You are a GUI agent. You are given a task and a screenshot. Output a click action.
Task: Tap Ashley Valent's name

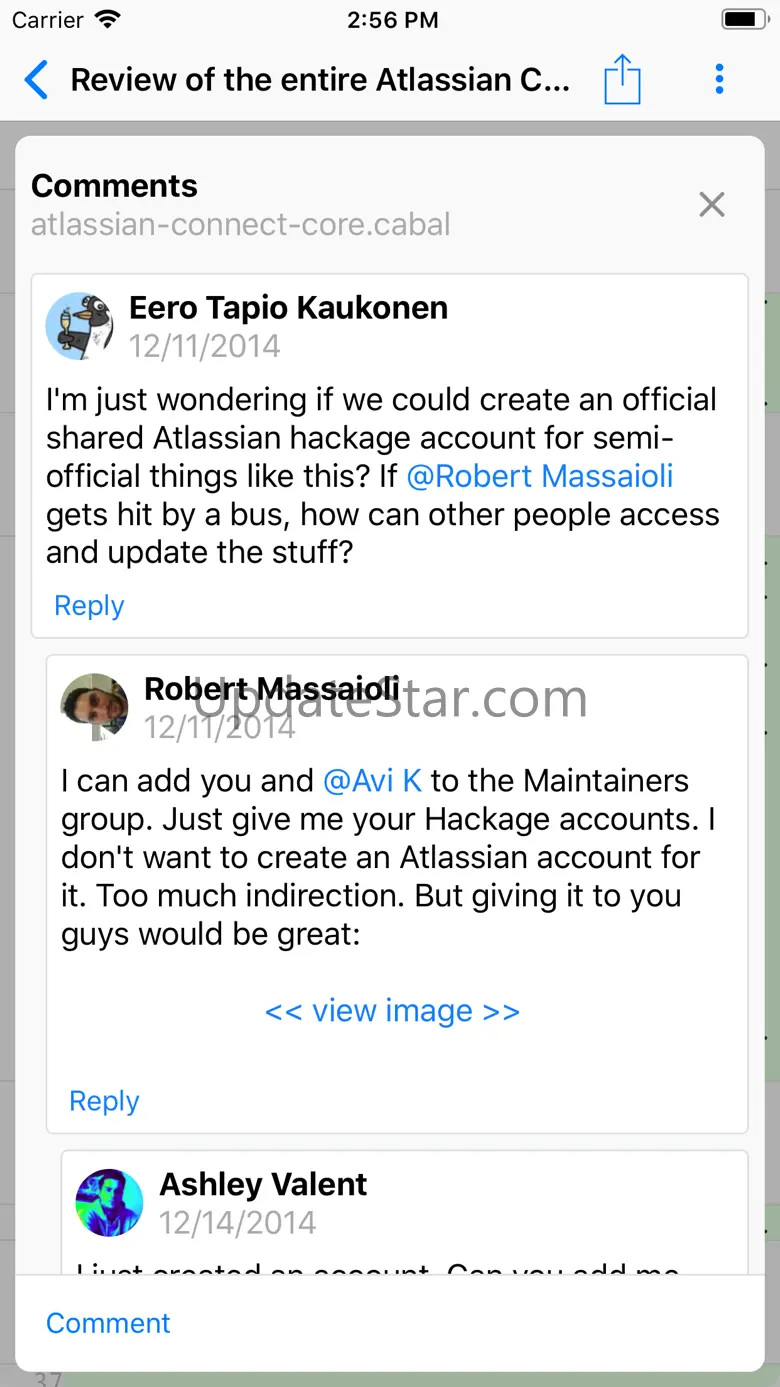pos(263,1184)
